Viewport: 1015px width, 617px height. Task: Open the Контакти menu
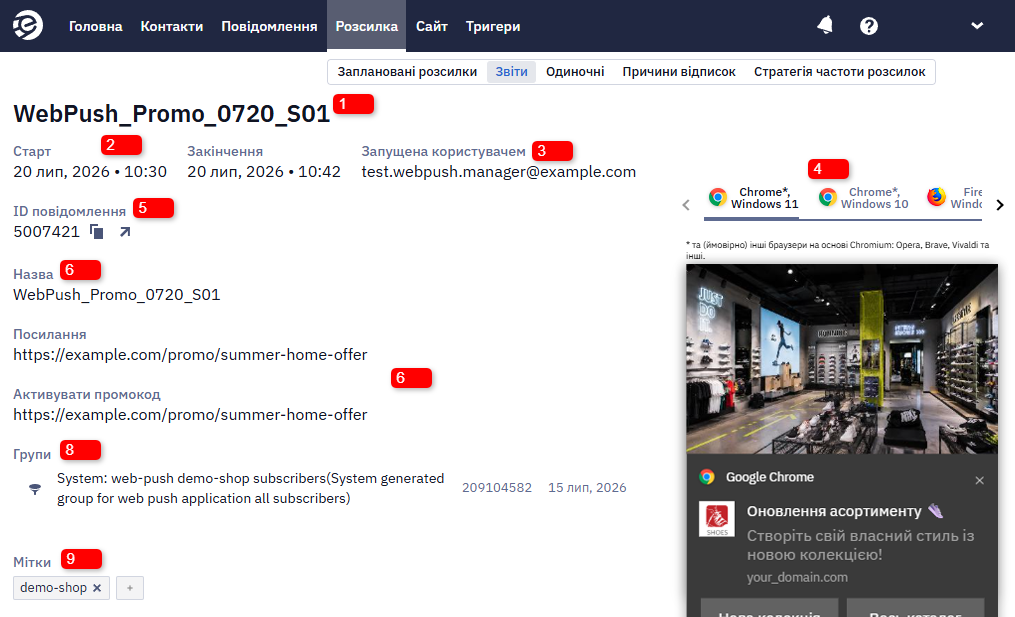click(172, 27)
